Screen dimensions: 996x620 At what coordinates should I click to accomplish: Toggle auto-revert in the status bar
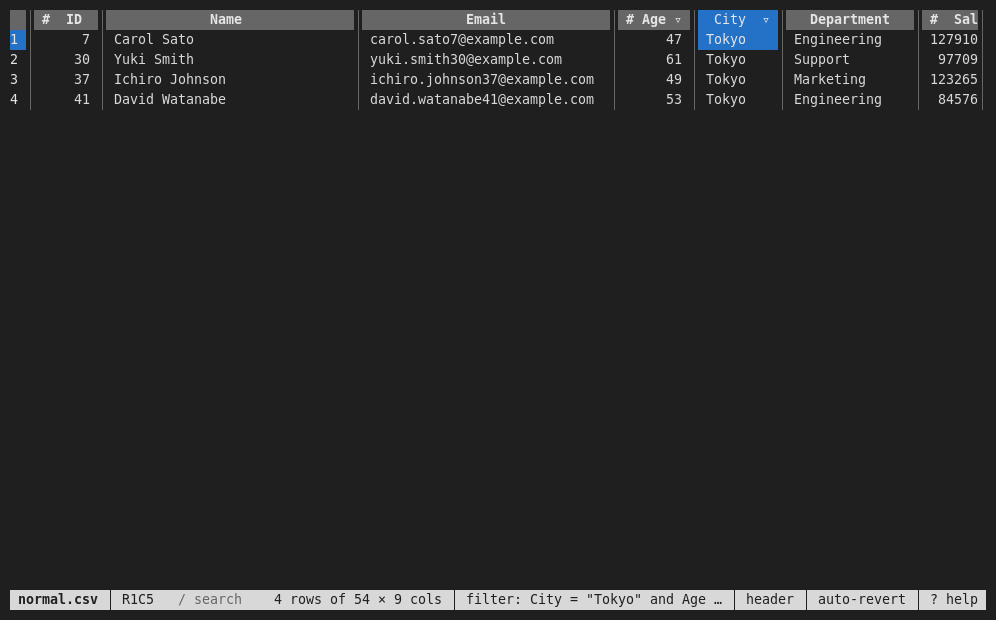click(x=862, y=600)
